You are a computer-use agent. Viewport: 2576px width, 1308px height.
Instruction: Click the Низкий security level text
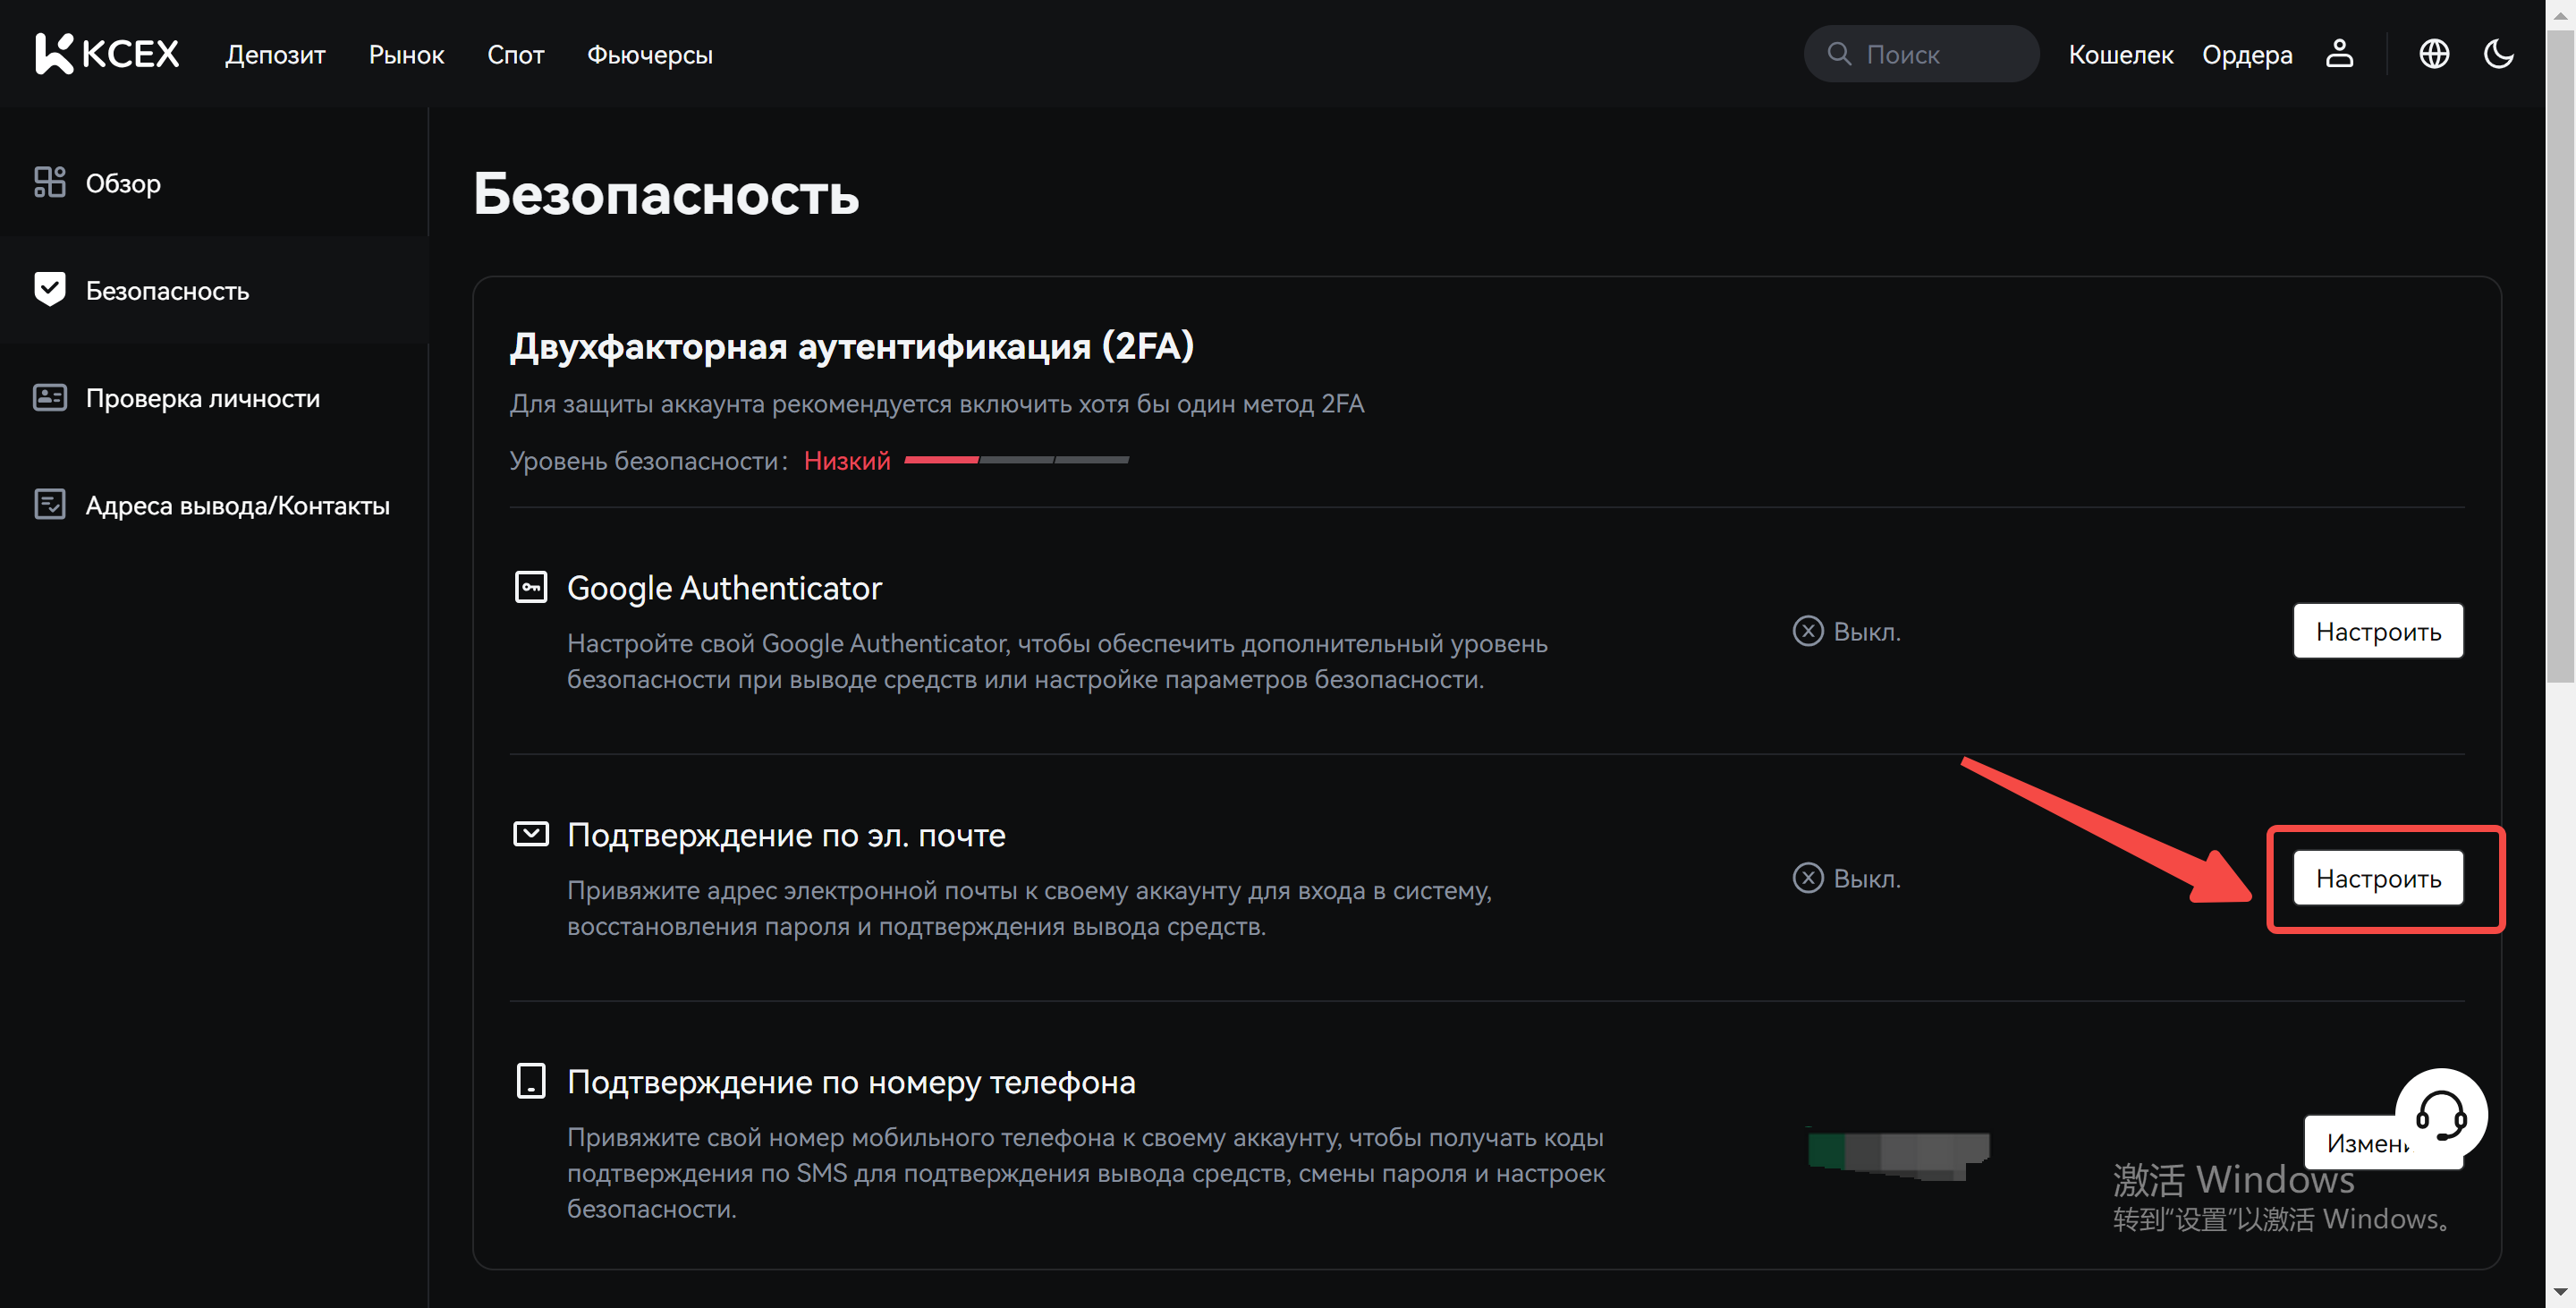point(847,461)
